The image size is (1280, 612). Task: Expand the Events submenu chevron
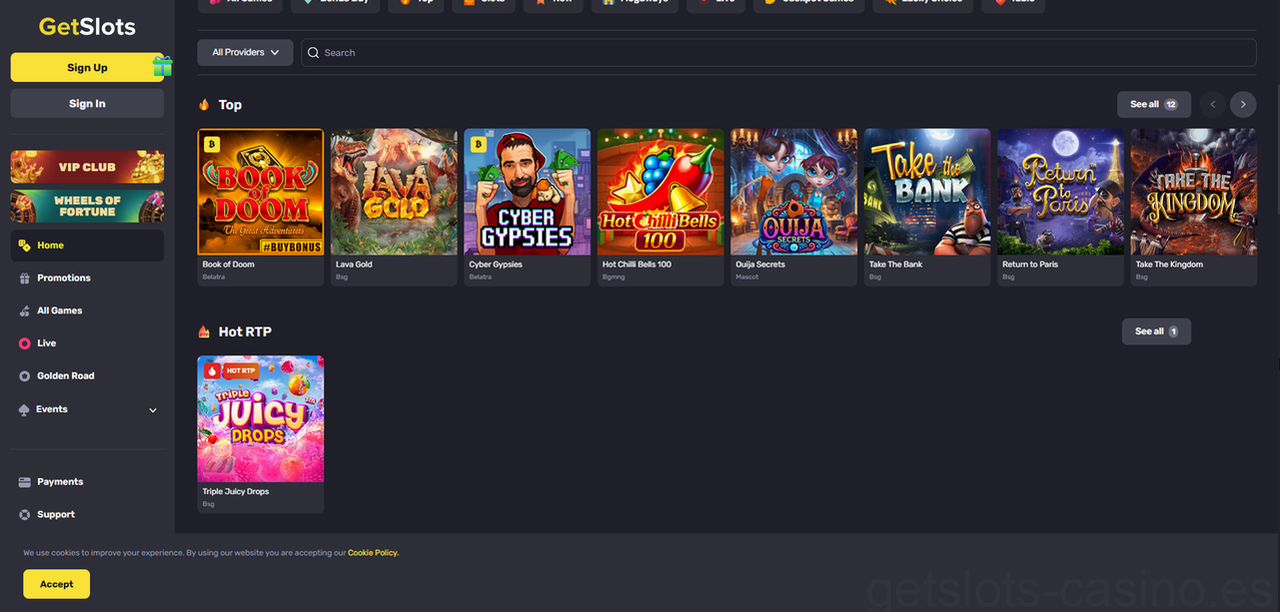(153, 410)
